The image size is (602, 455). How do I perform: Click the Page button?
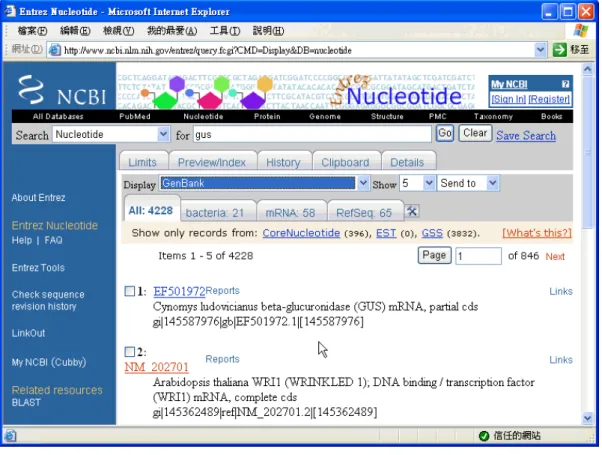click(x=434, y=255)
